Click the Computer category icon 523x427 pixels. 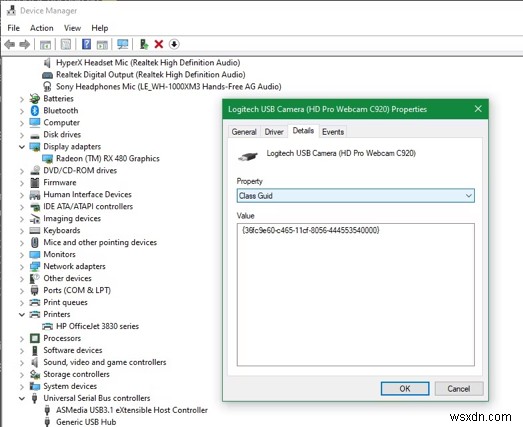[x=35, y=122]
